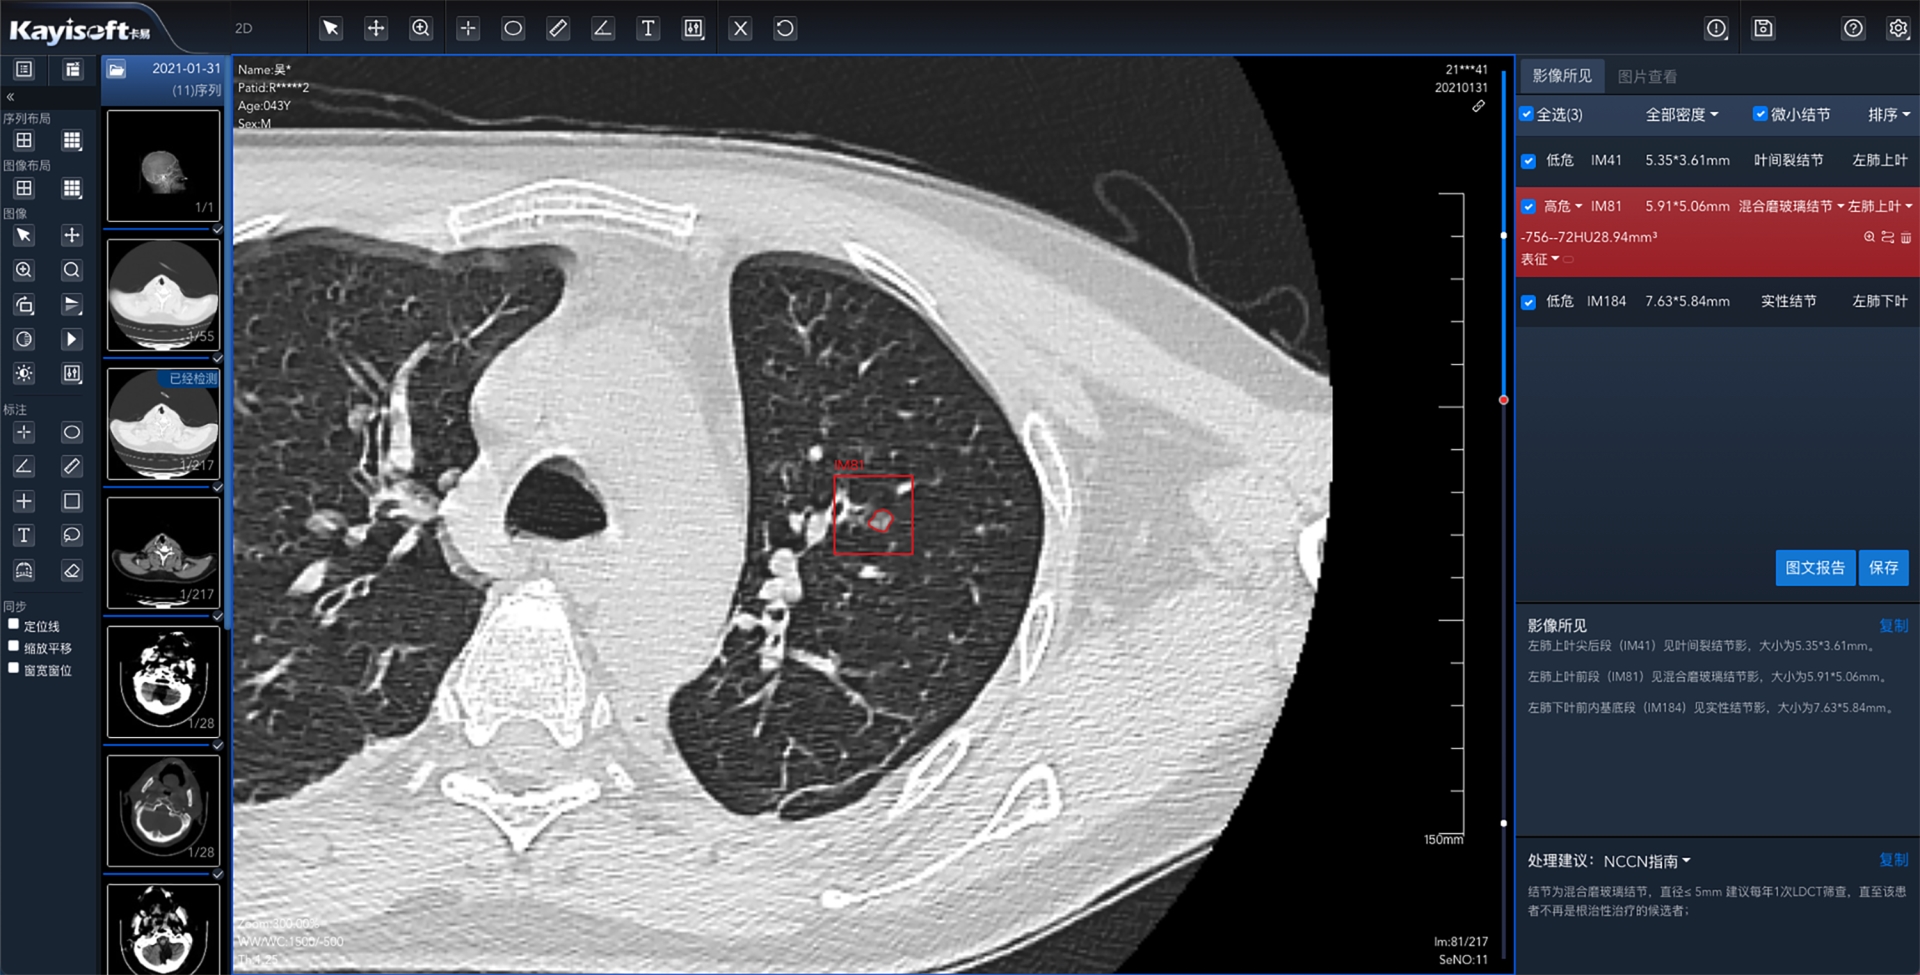
Task: Open the 全部密度 density dropdown
Action: pyautogui.click(x=1682, y=115)
